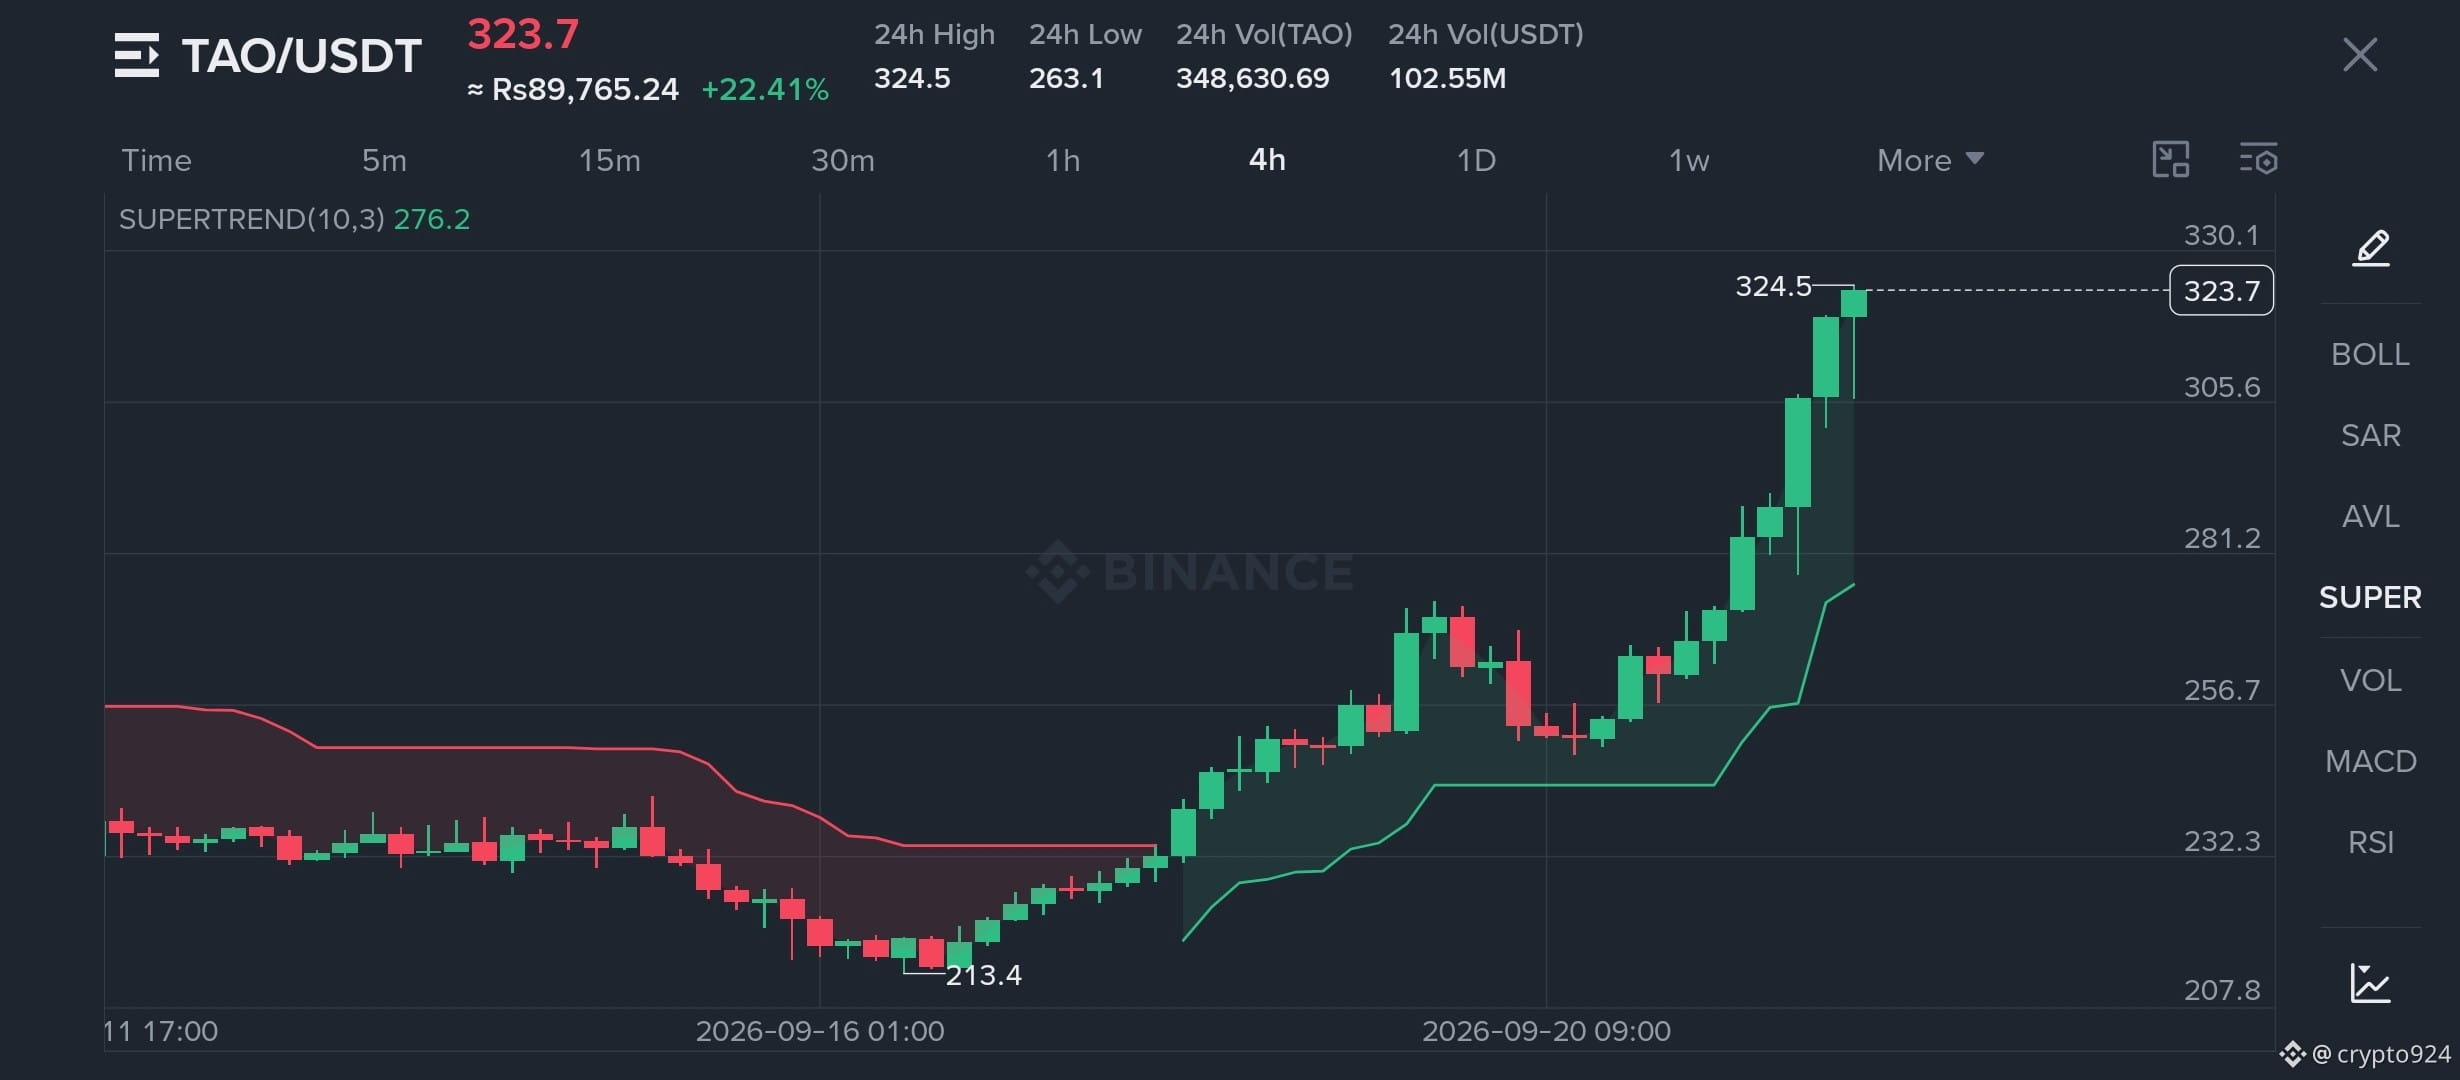Click the 323.7 current price label
The image size is (2460, 1080).
(x=2221, y=290)
